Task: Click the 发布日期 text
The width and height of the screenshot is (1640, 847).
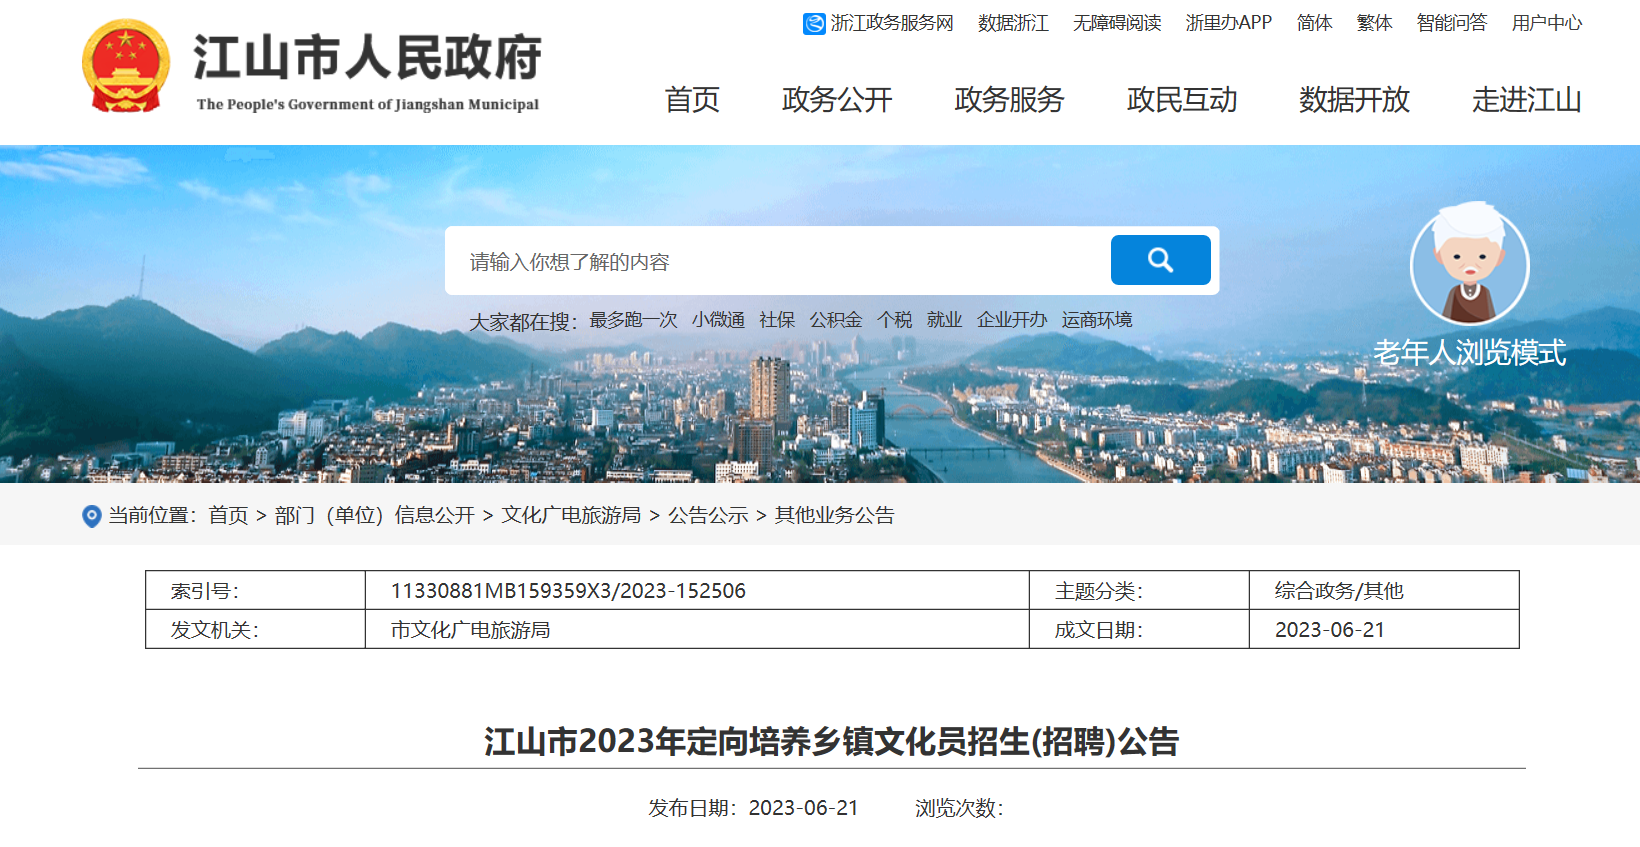Action: click(x=753, y=808)
